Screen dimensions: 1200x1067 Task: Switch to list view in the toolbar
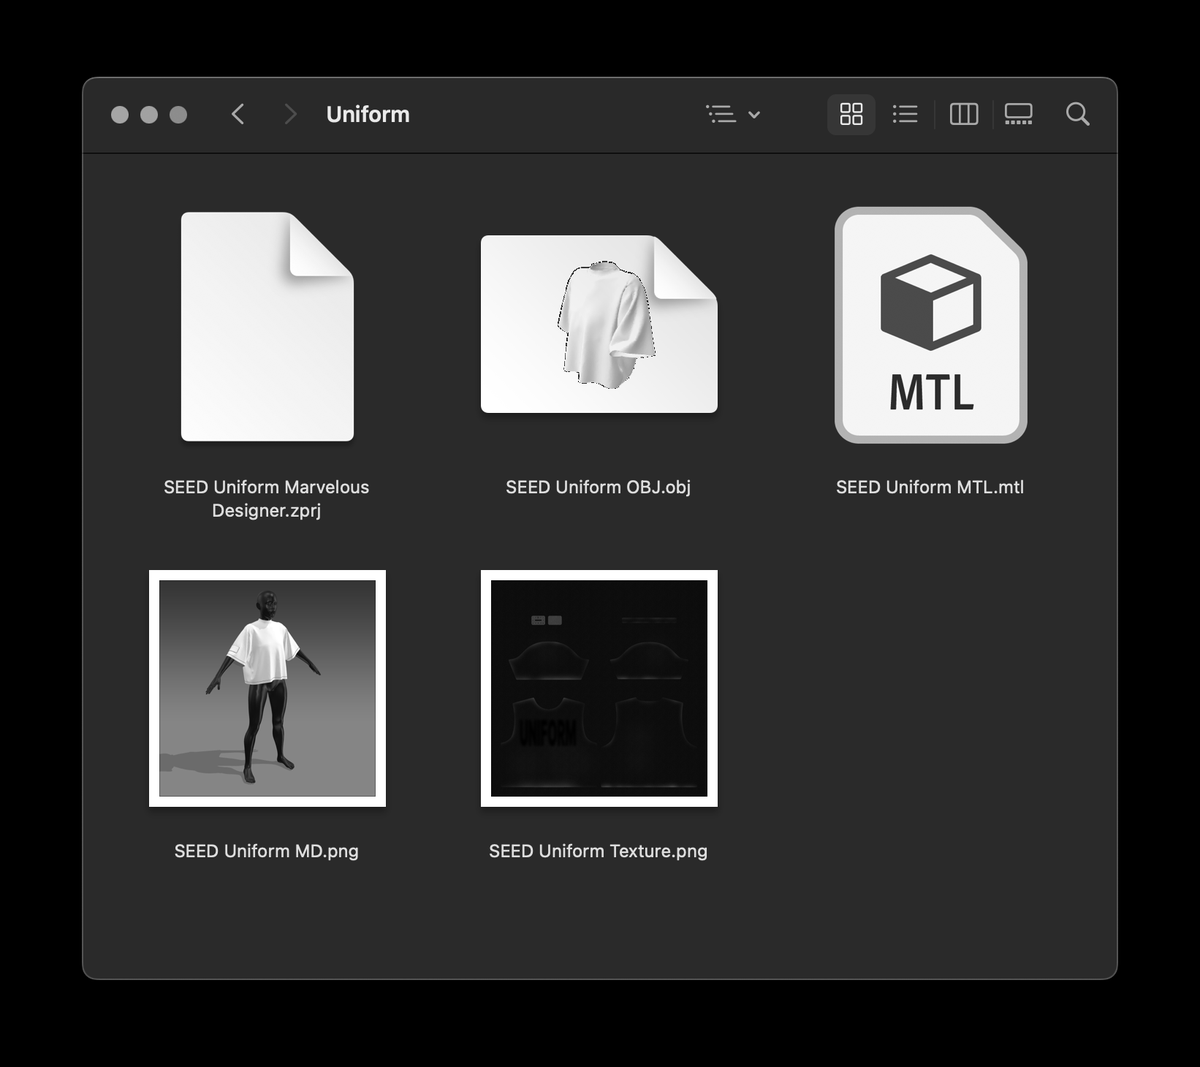(x=905, y=114)
